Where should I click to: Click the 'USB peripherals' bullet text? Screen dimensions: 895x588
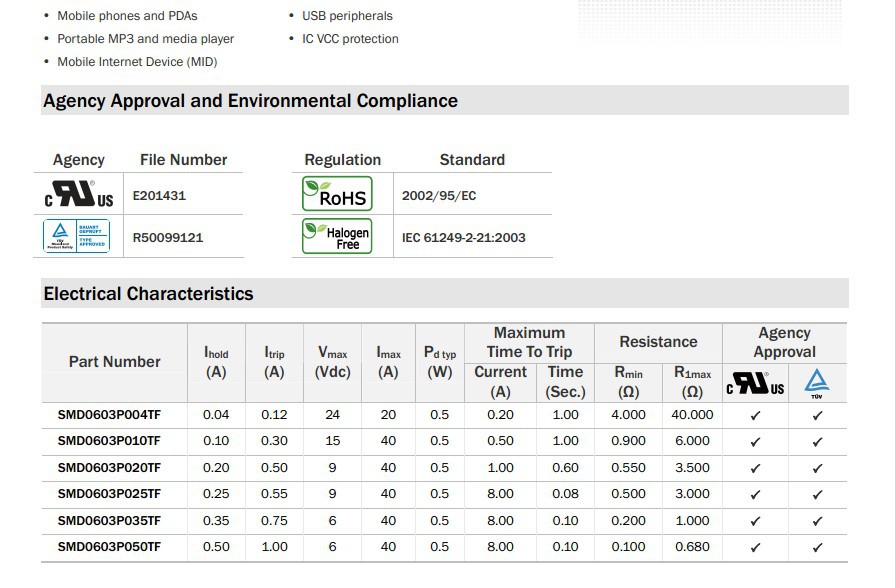click(x=347, y=16)
